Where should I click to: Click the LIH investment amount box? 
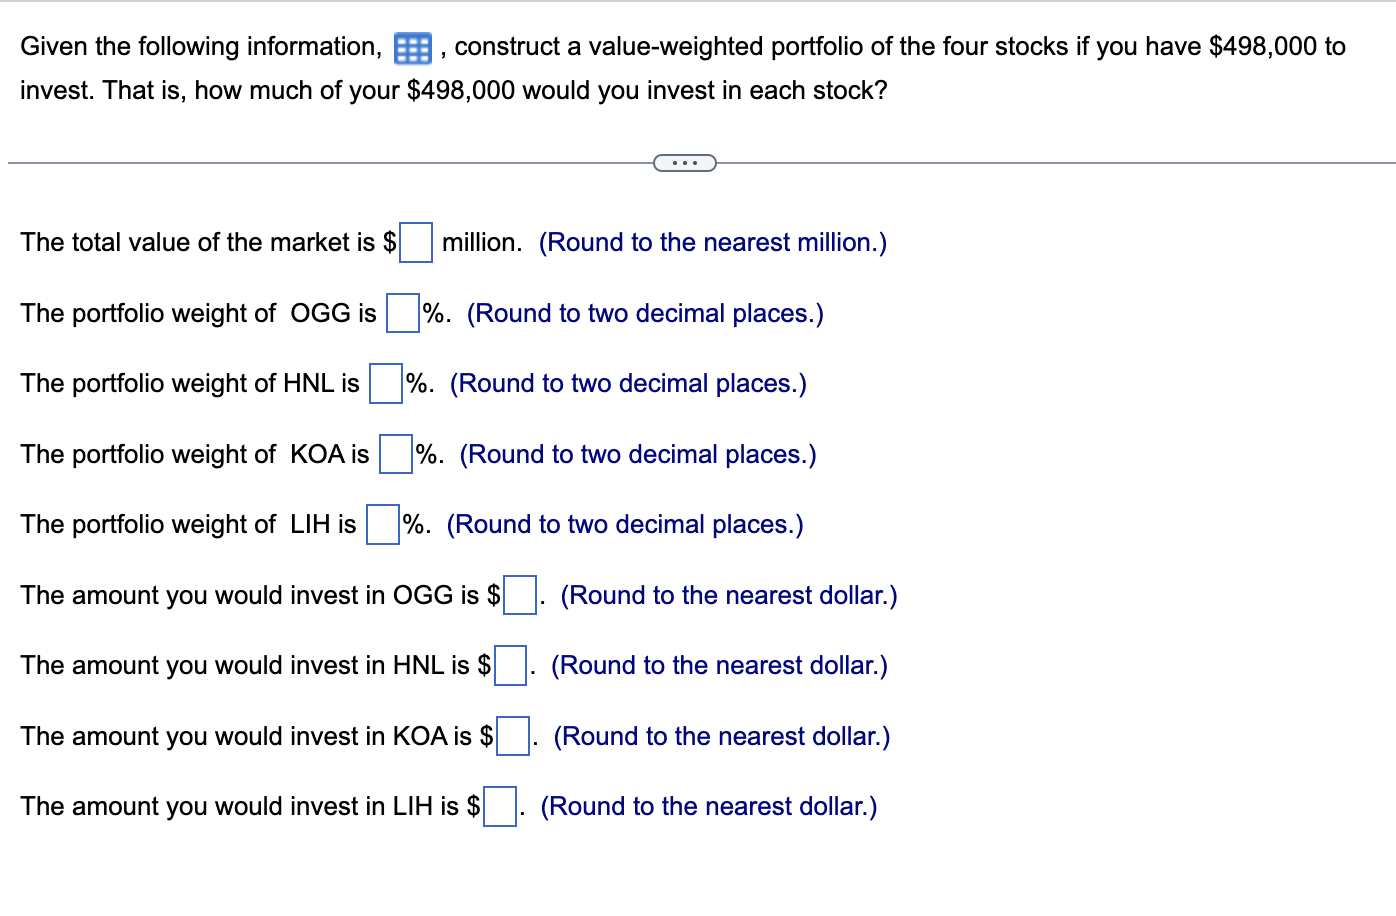click(x=500, y=806)
